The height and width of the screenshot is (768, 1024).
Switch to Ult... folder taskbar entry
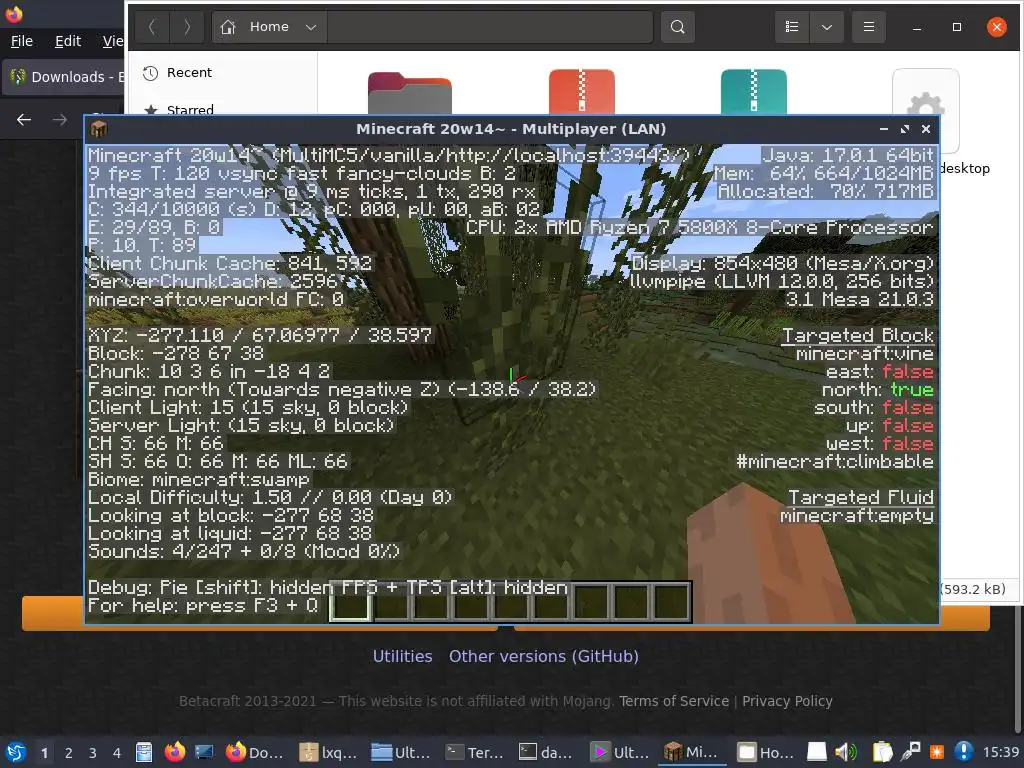[402, 752]
